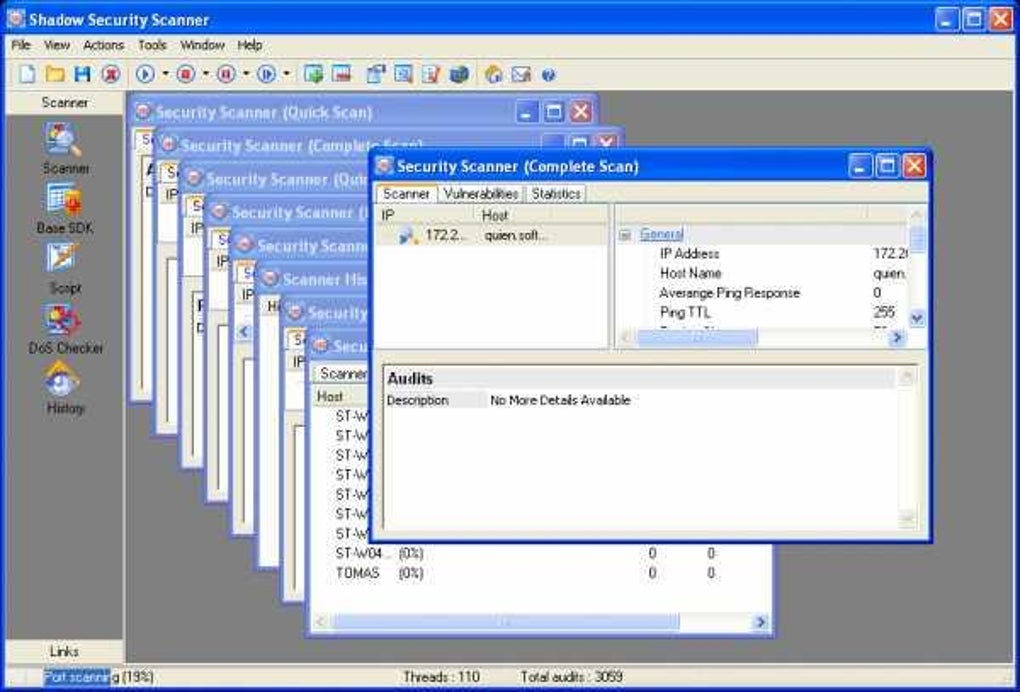Open the Tools menu
Viewport: 1020px width, 692px height.
(152, 45)
